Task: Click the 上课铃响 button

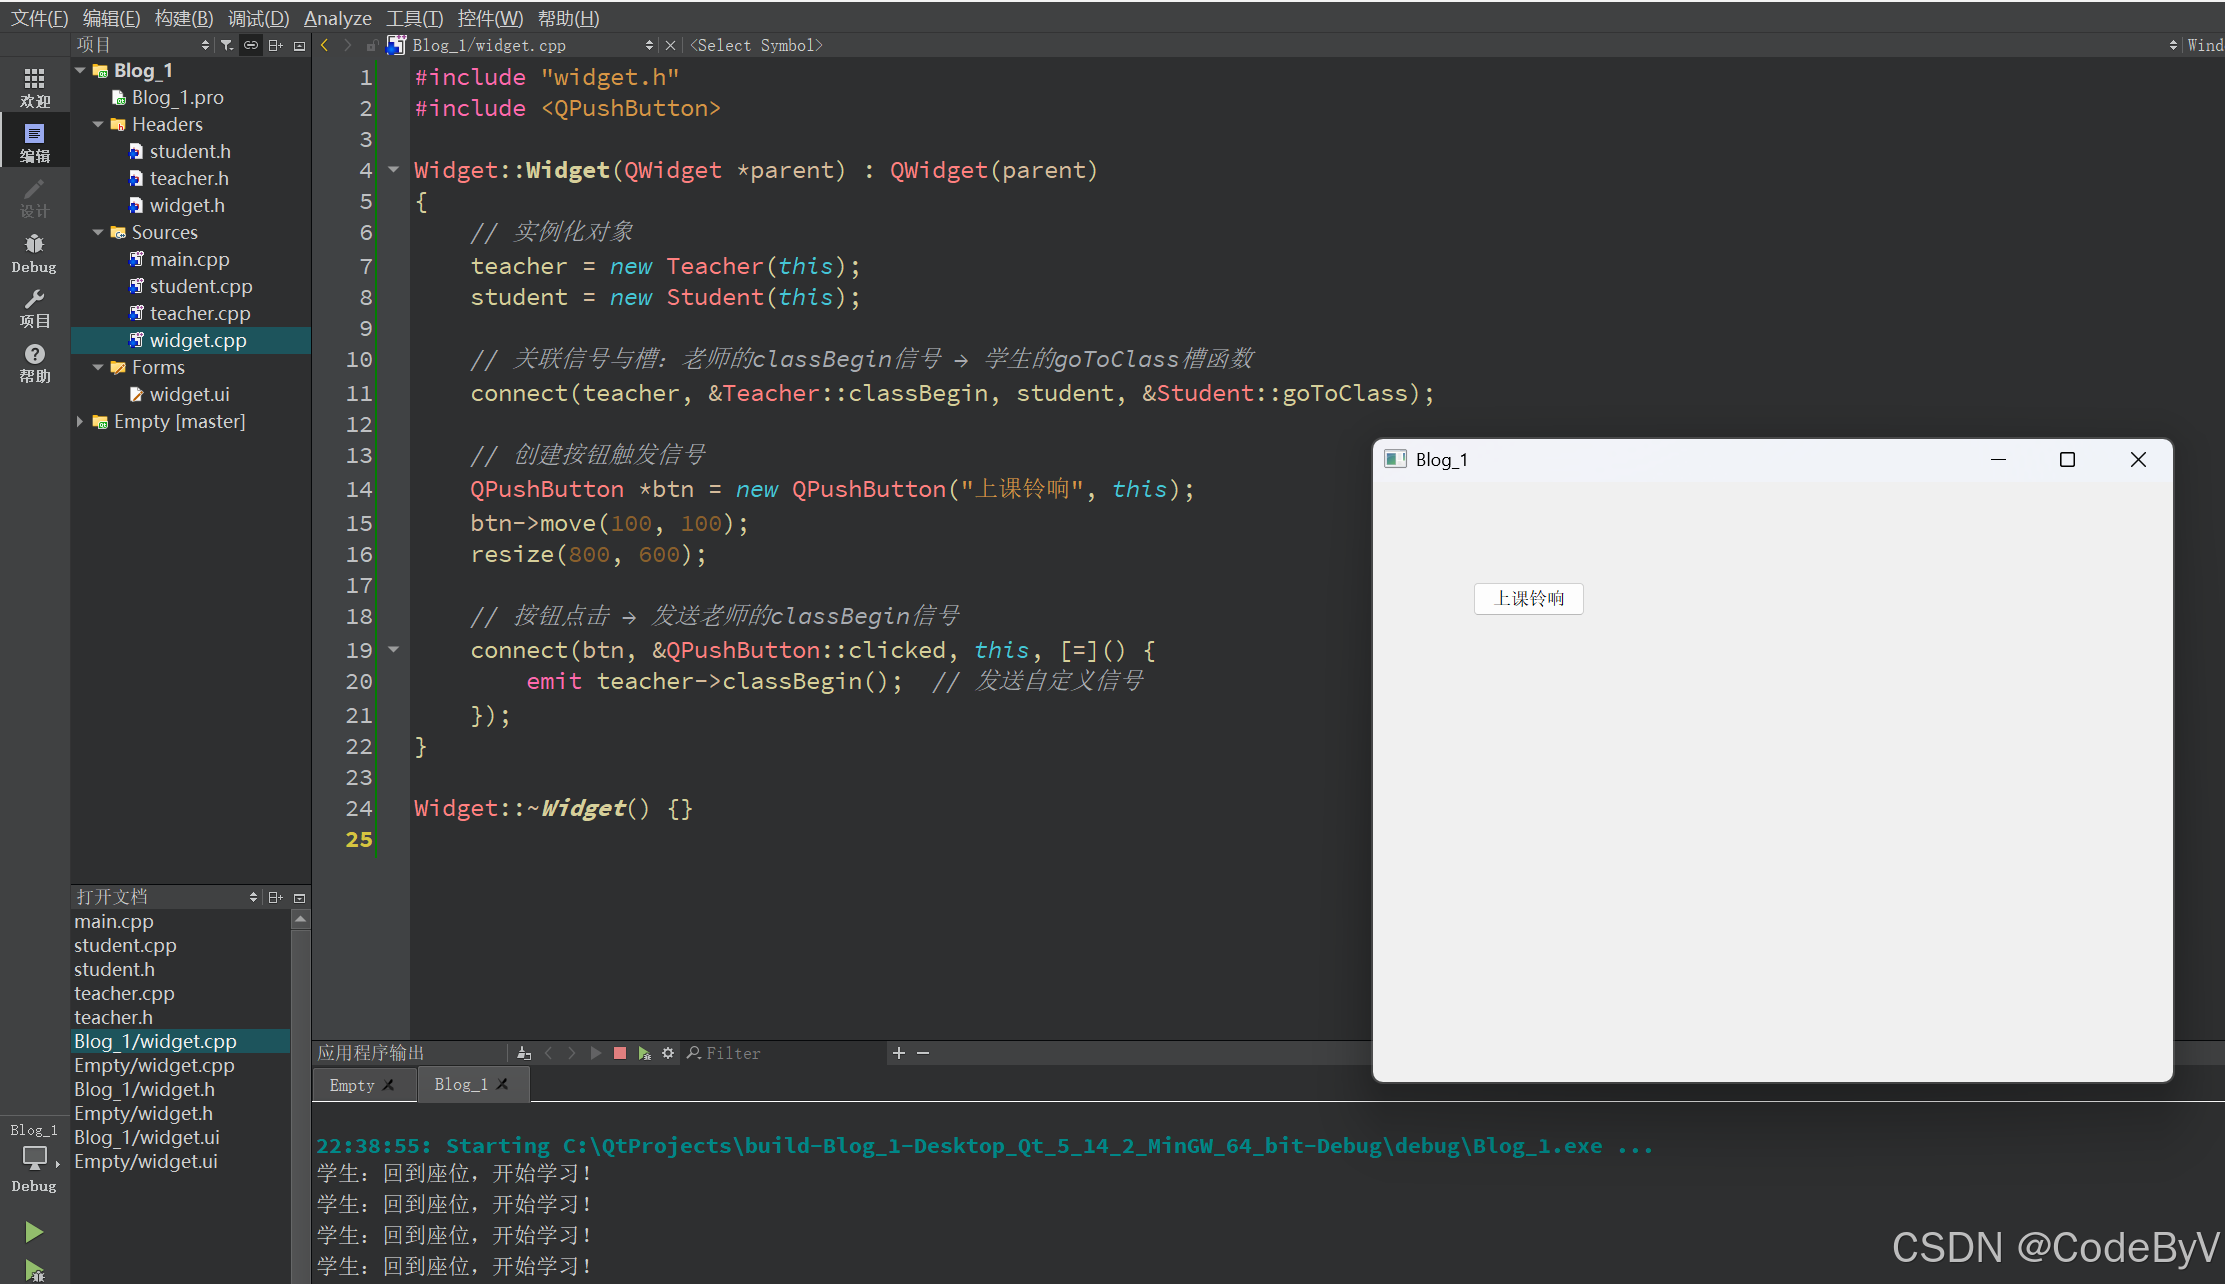Action: [x=1528, y=598]
